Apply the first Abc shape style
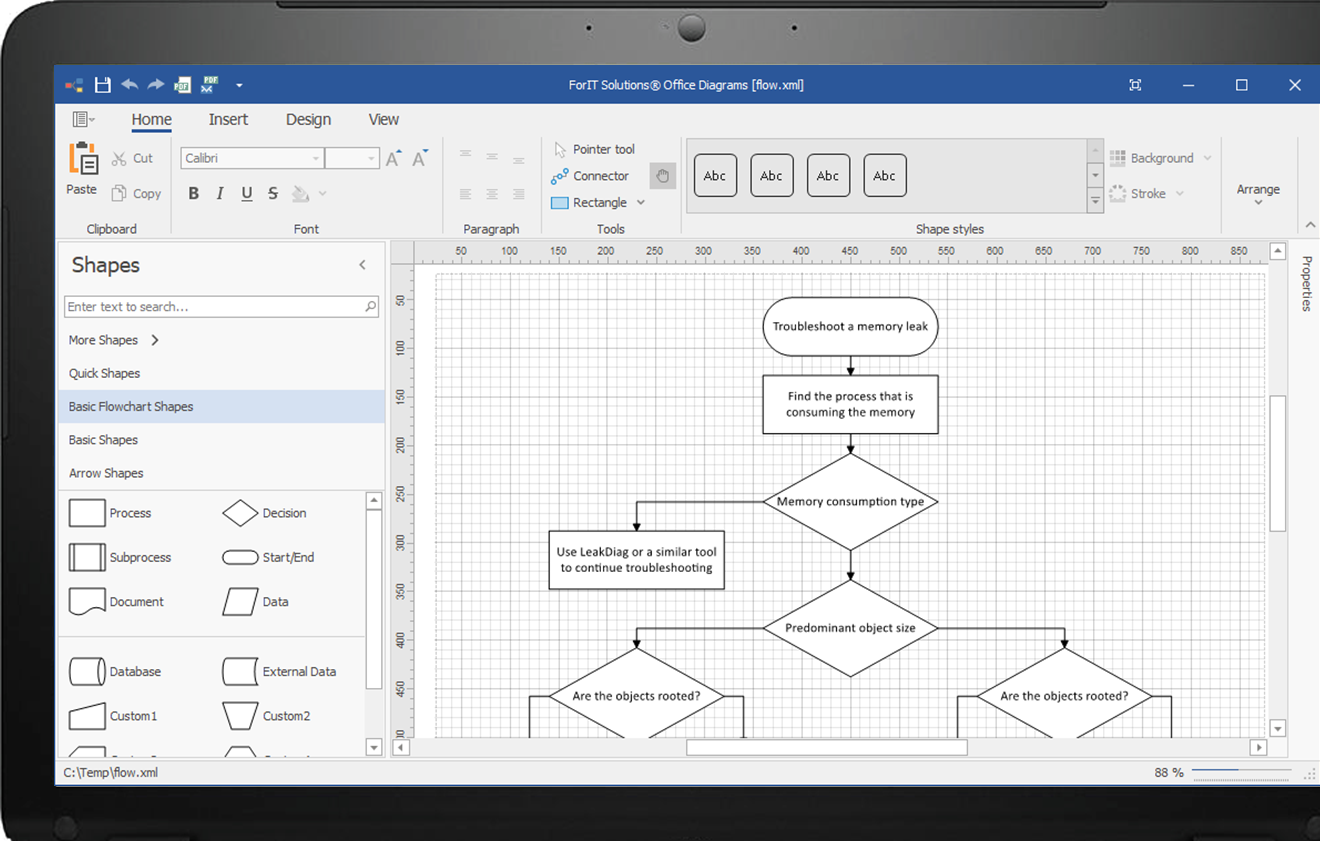Image resolution: width=1320 pixels, height=841 pixels. pos(715,176)
